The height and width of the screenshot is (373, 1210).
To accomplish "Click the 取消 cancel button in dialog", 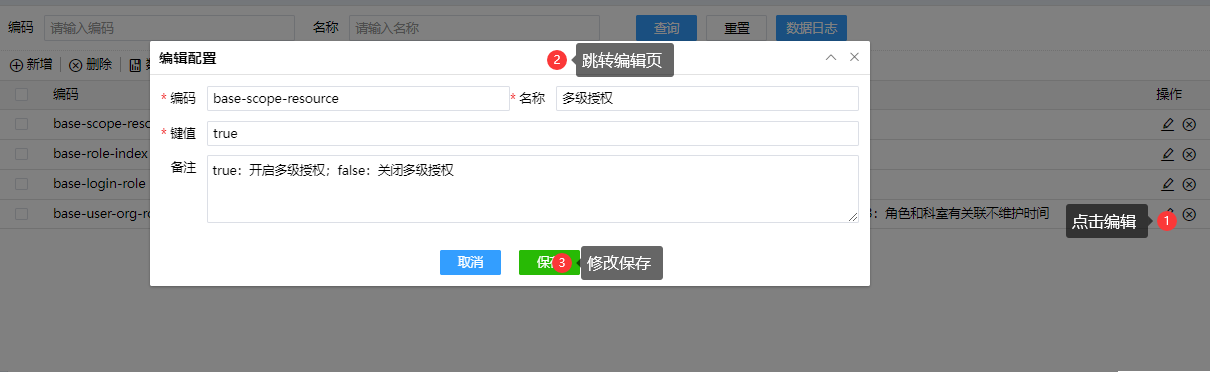I will tap(470, 262).
